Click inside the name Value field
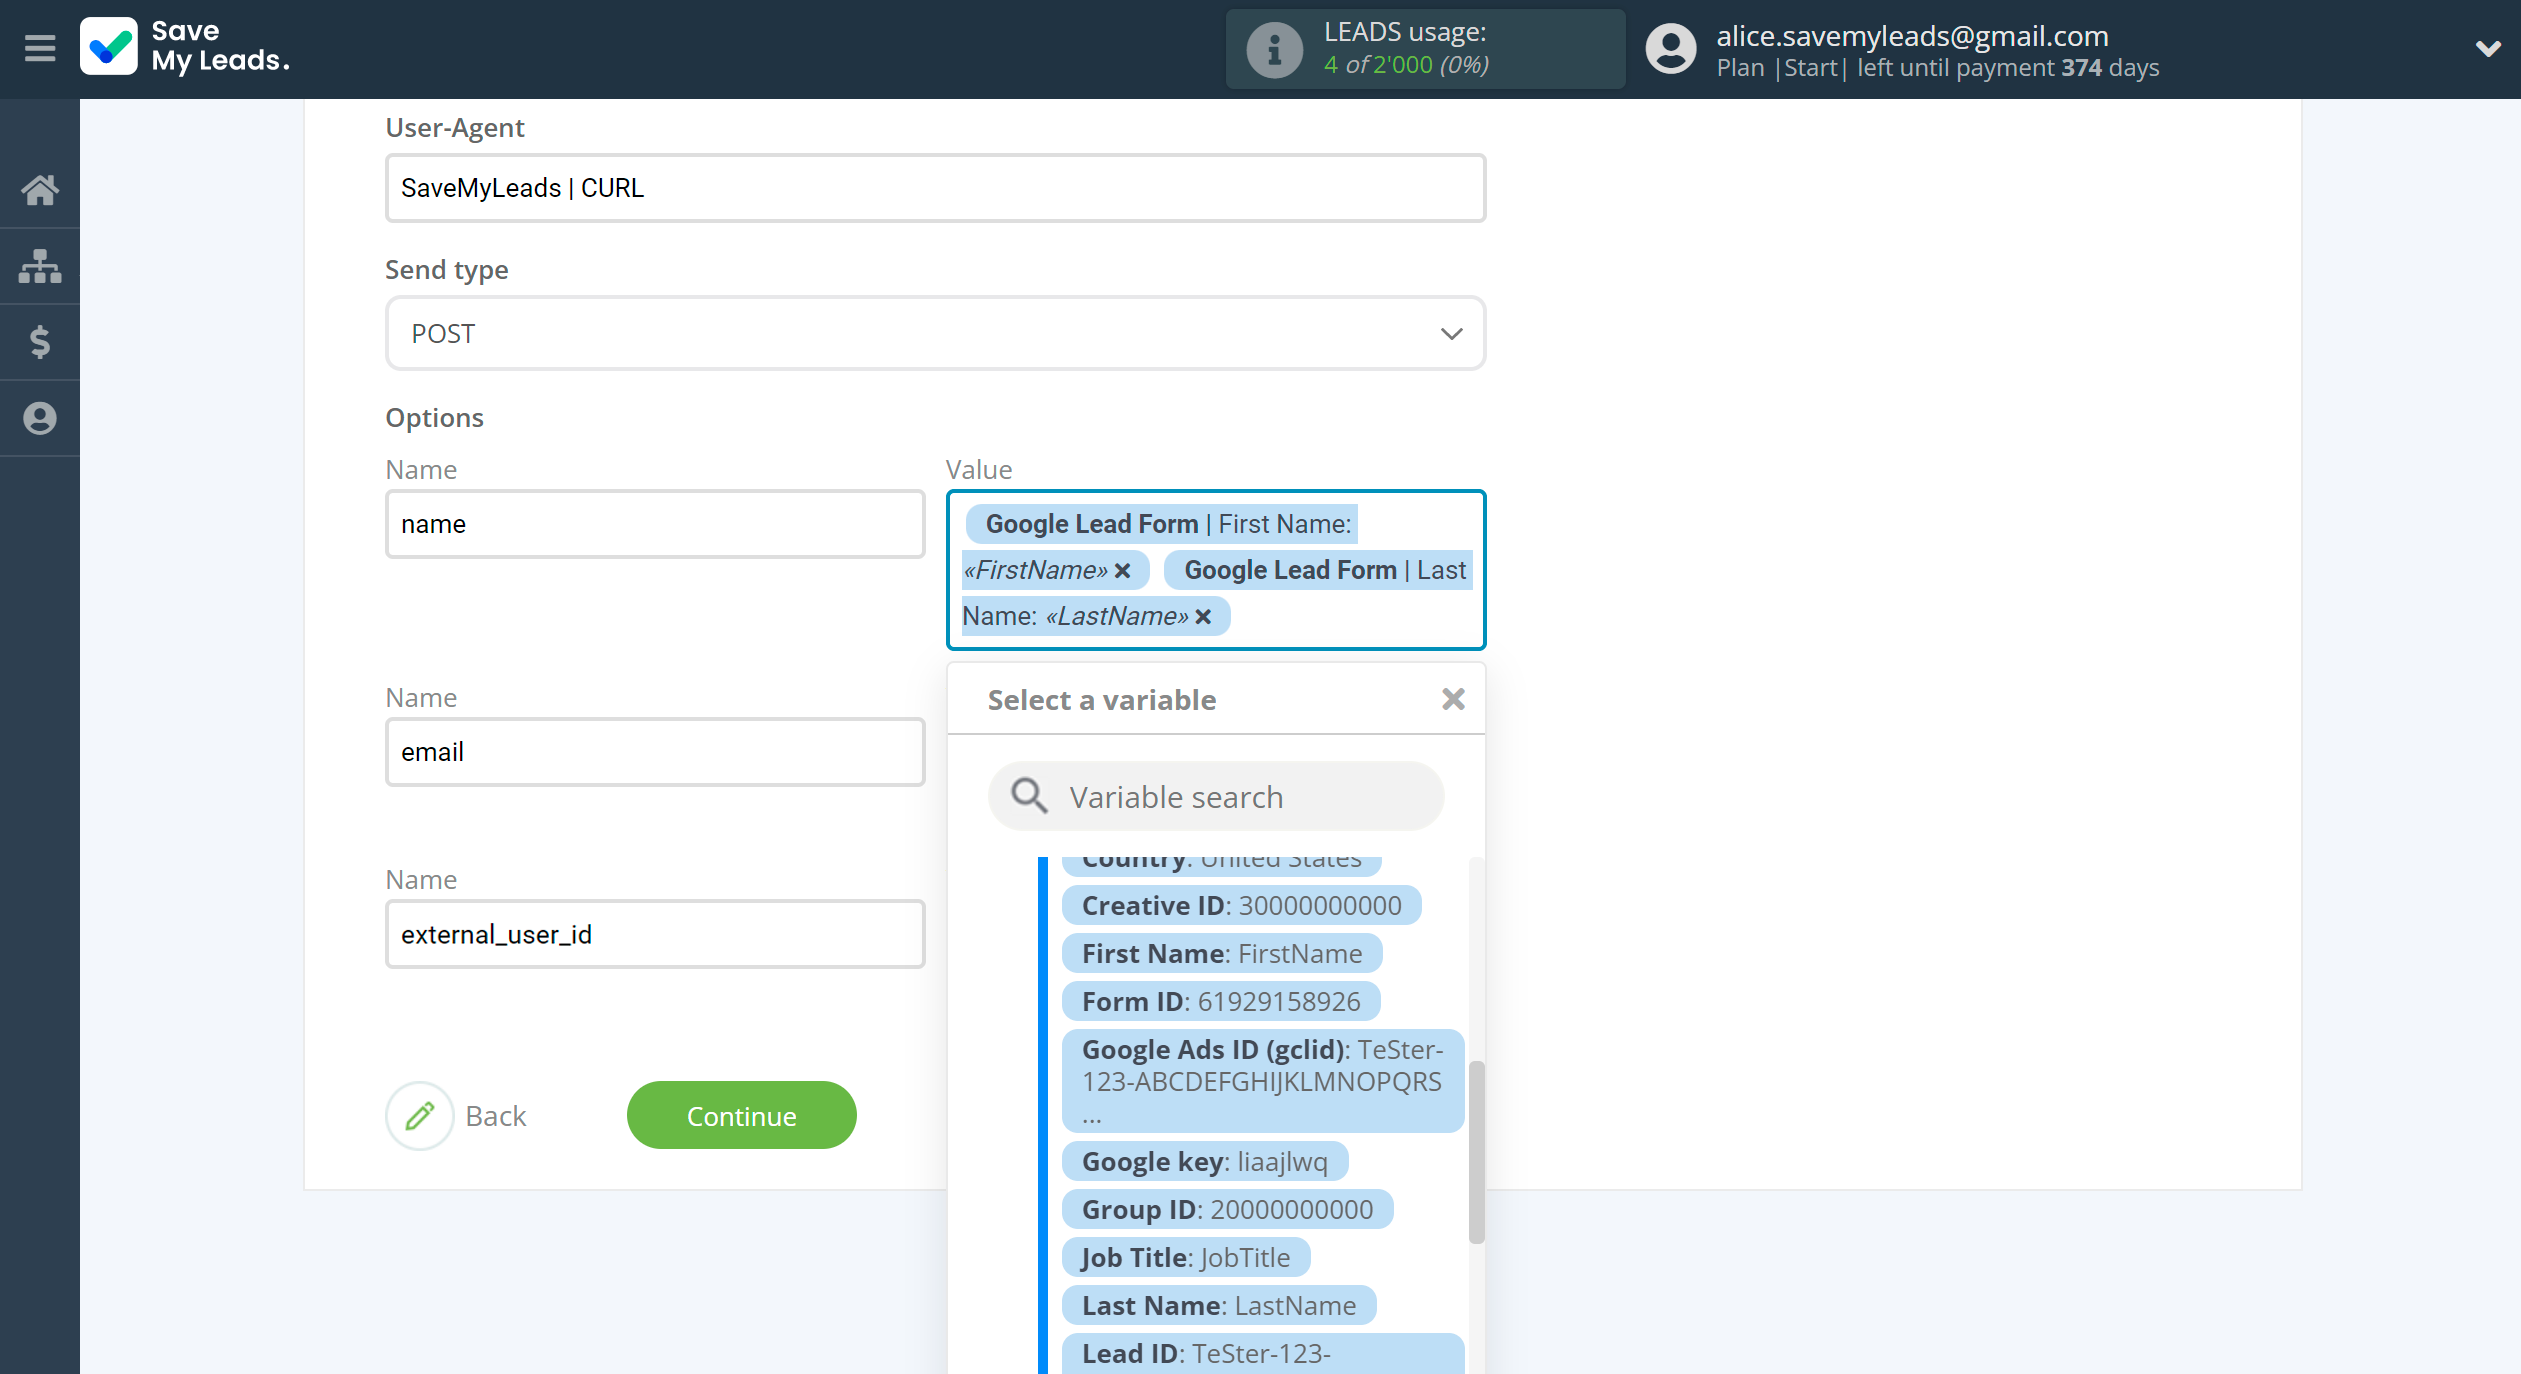Image resolution: width=2521 pixels, height=1374 pixels. pyautogui.click(x=1216, y=570)
